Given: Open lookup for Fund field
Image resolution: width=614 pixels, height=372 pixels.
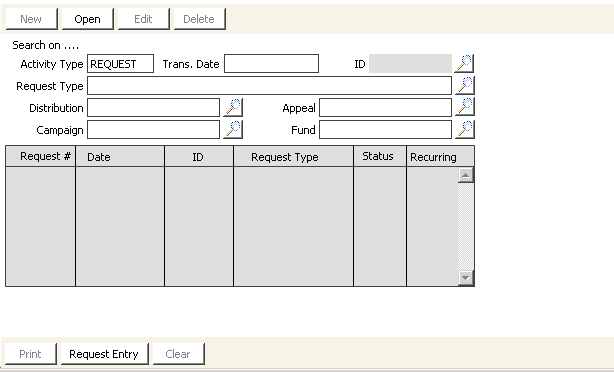Looking at the screenshot, I should tap(464, 129).
